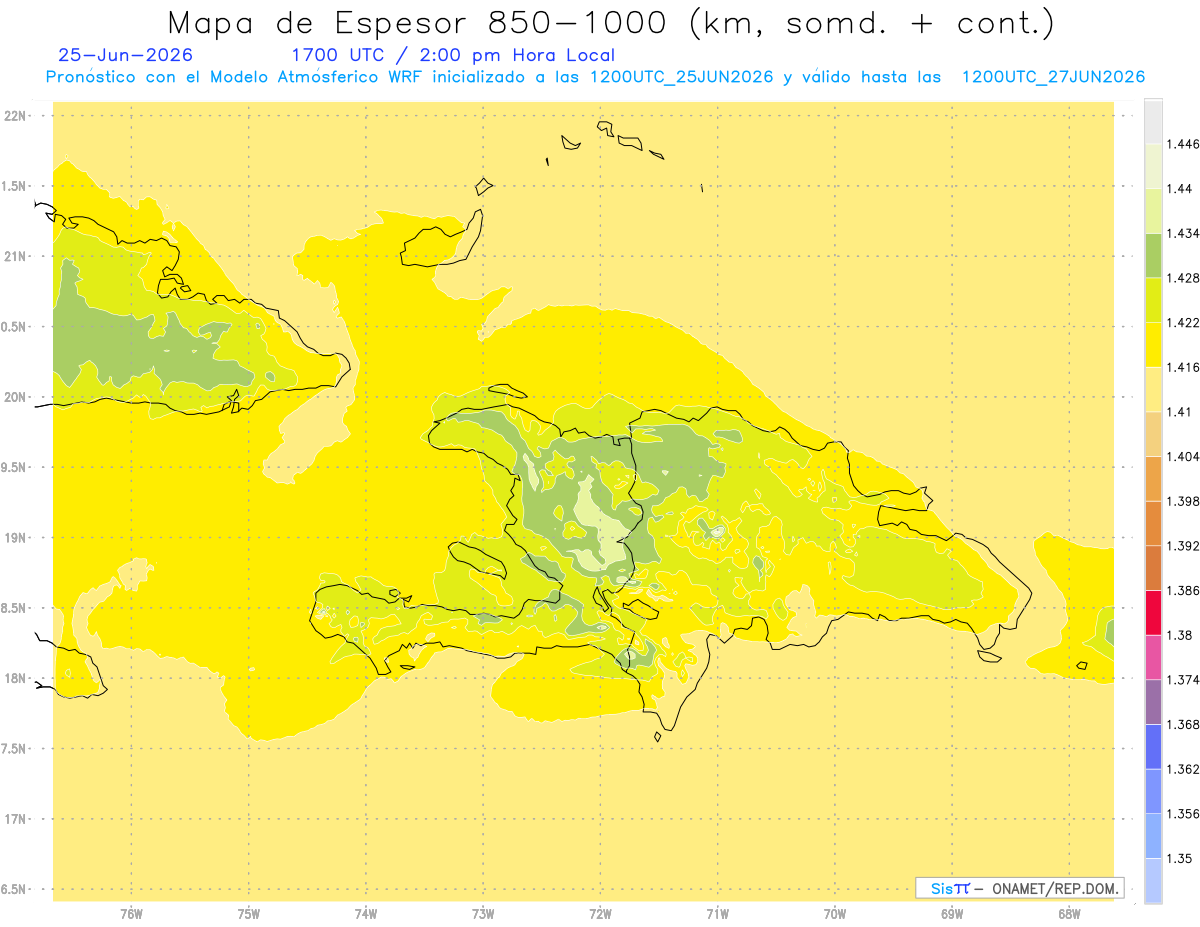Click the legend value 1.434
Screen dimensions: 1200x927
(1183, 233)
